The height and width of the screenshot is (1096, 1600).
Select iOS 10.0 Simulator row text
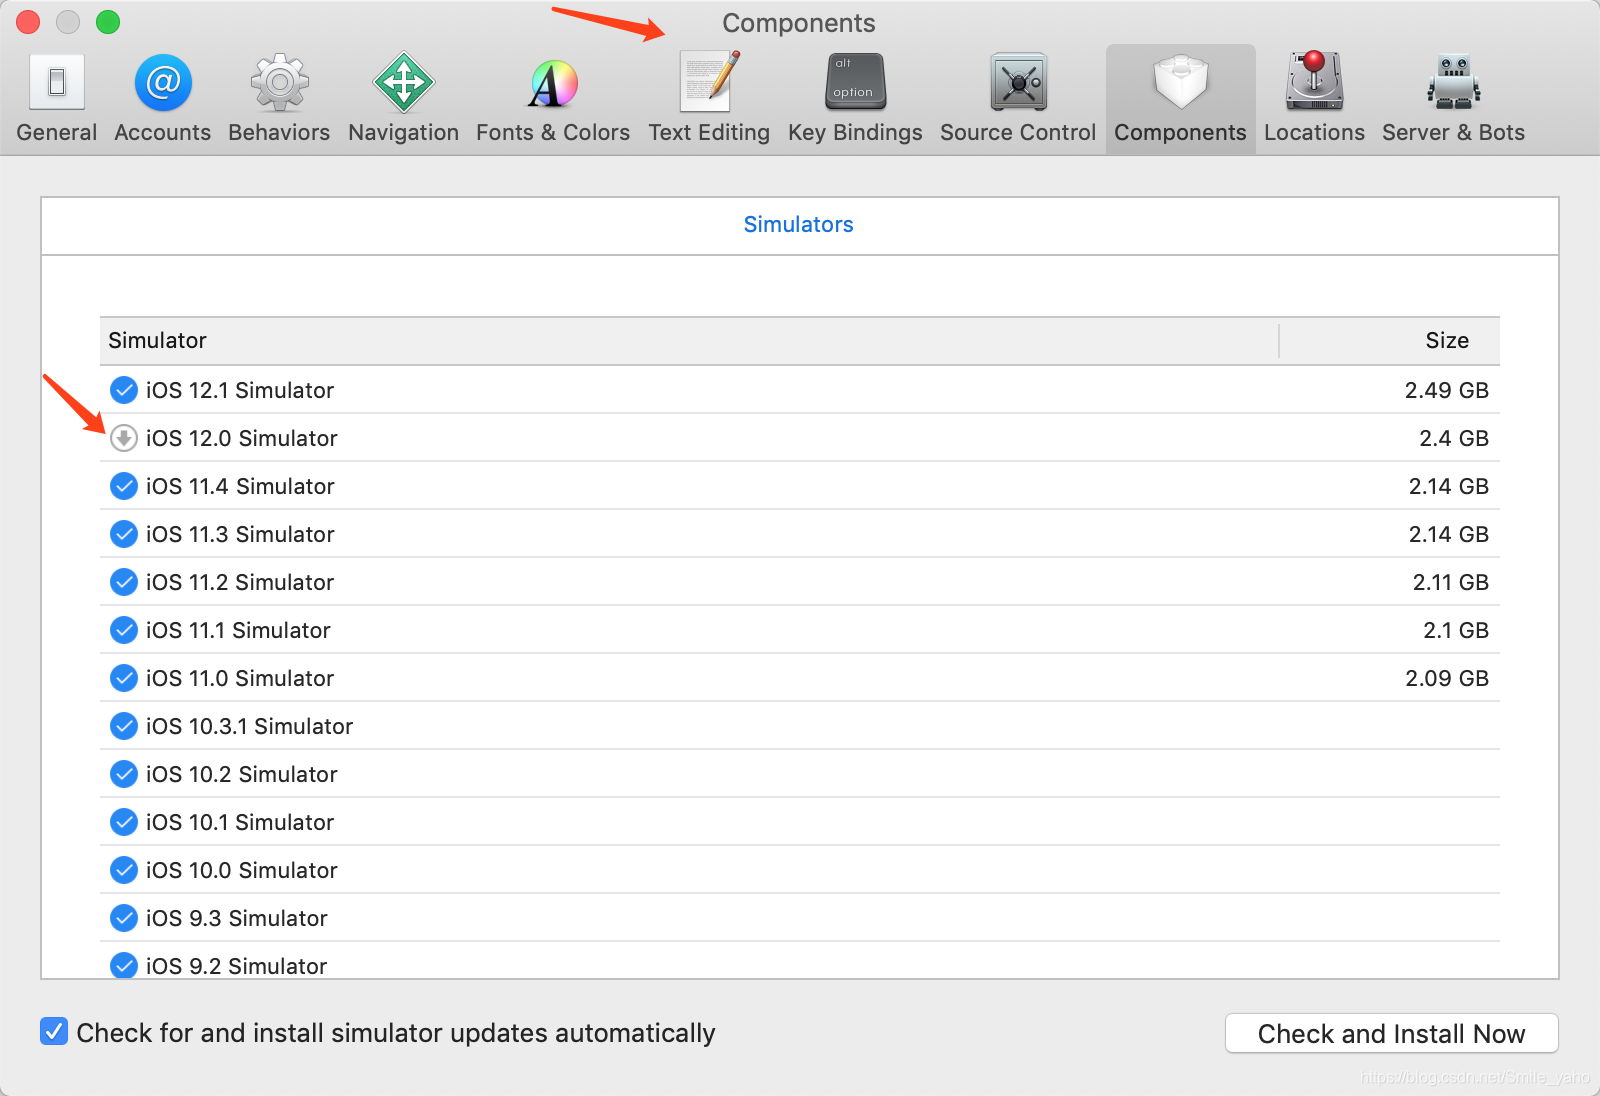[x=242, y=870]
